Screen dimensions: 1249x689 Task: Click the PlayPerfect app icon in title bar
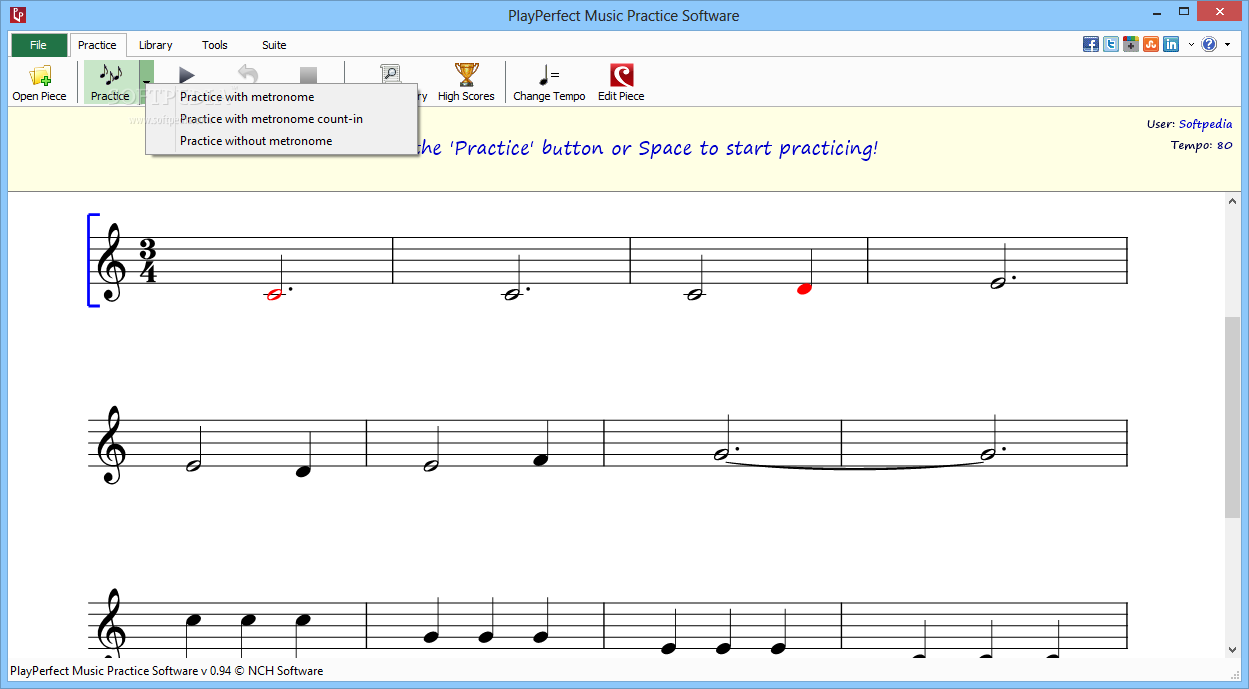(x=18, y=14)
